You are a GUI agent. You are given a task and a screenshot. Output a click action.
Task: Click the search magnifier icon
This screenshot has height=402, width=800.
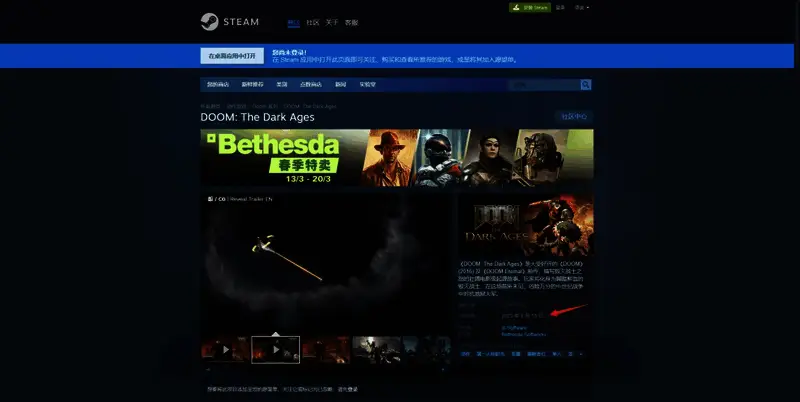pyautogui.click(x=586, y=85)
